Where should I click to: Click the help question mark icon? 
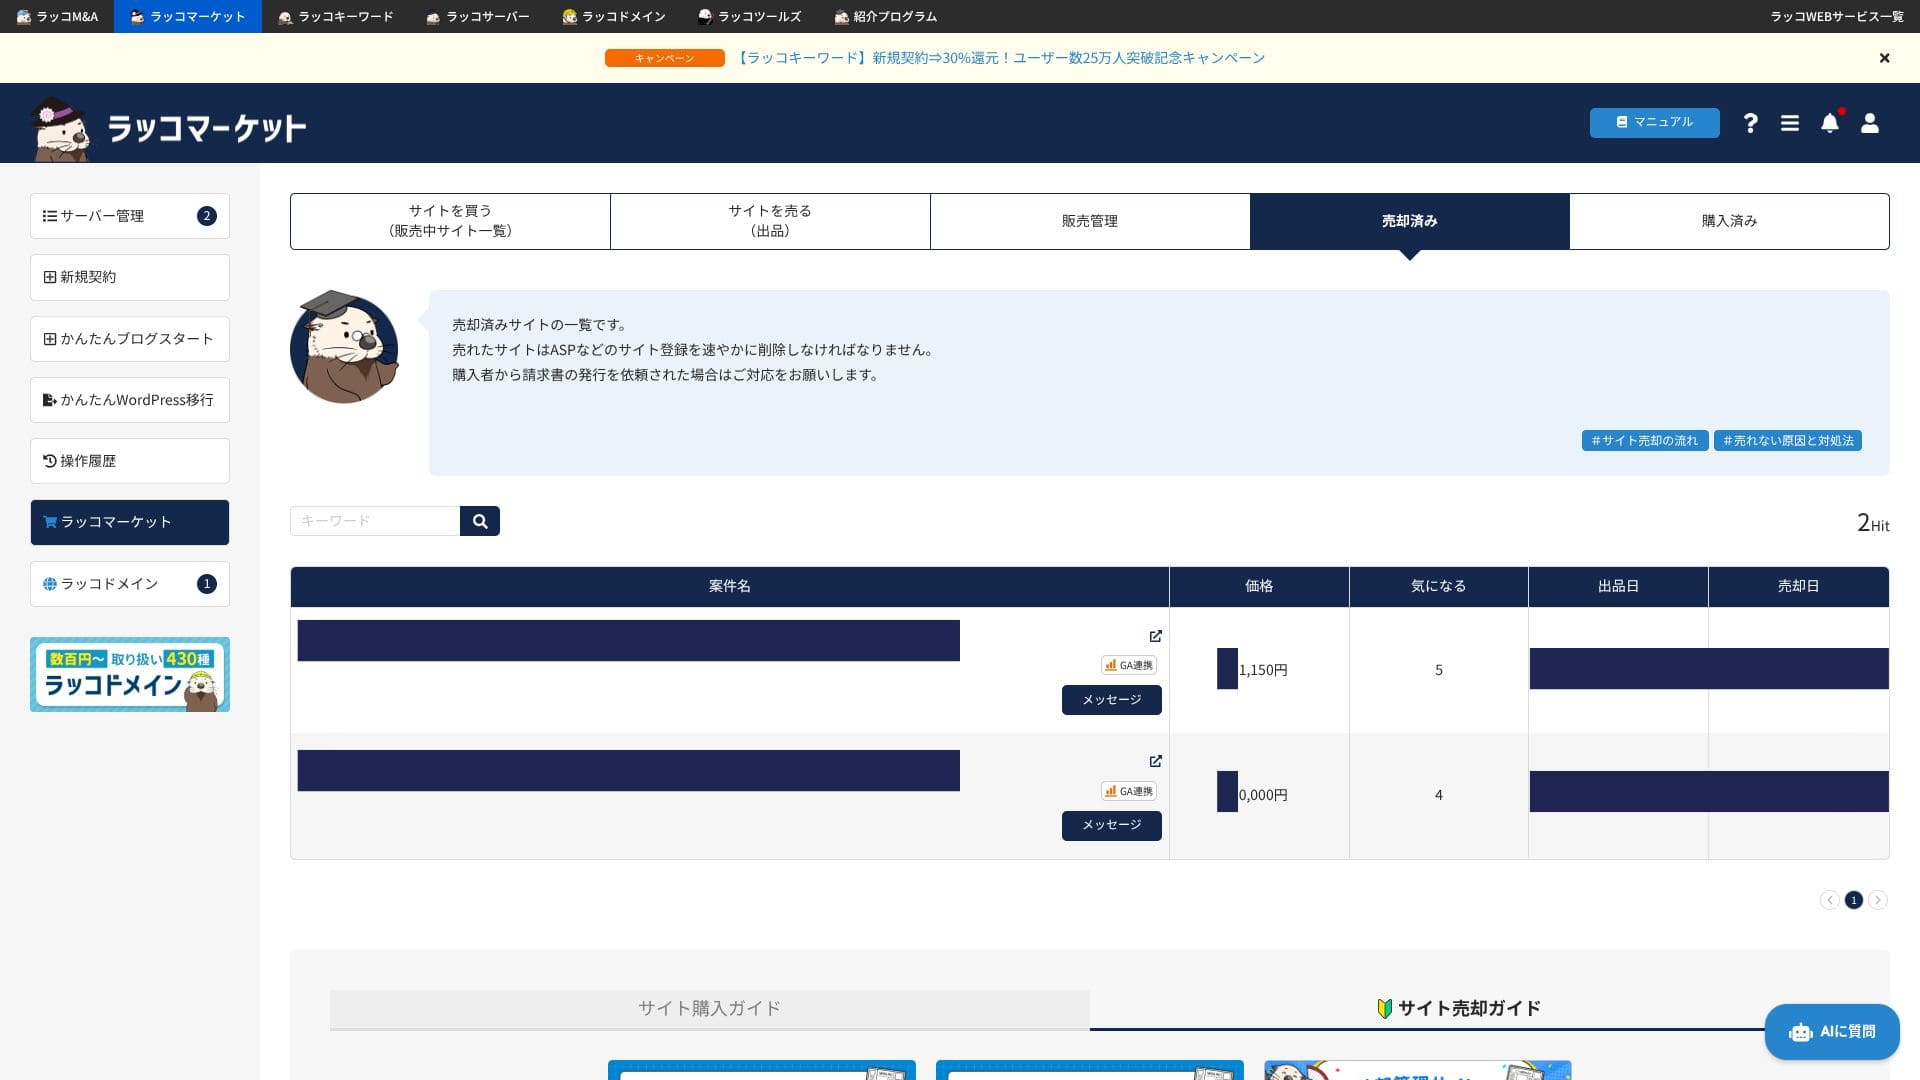tap(1750, 123)
